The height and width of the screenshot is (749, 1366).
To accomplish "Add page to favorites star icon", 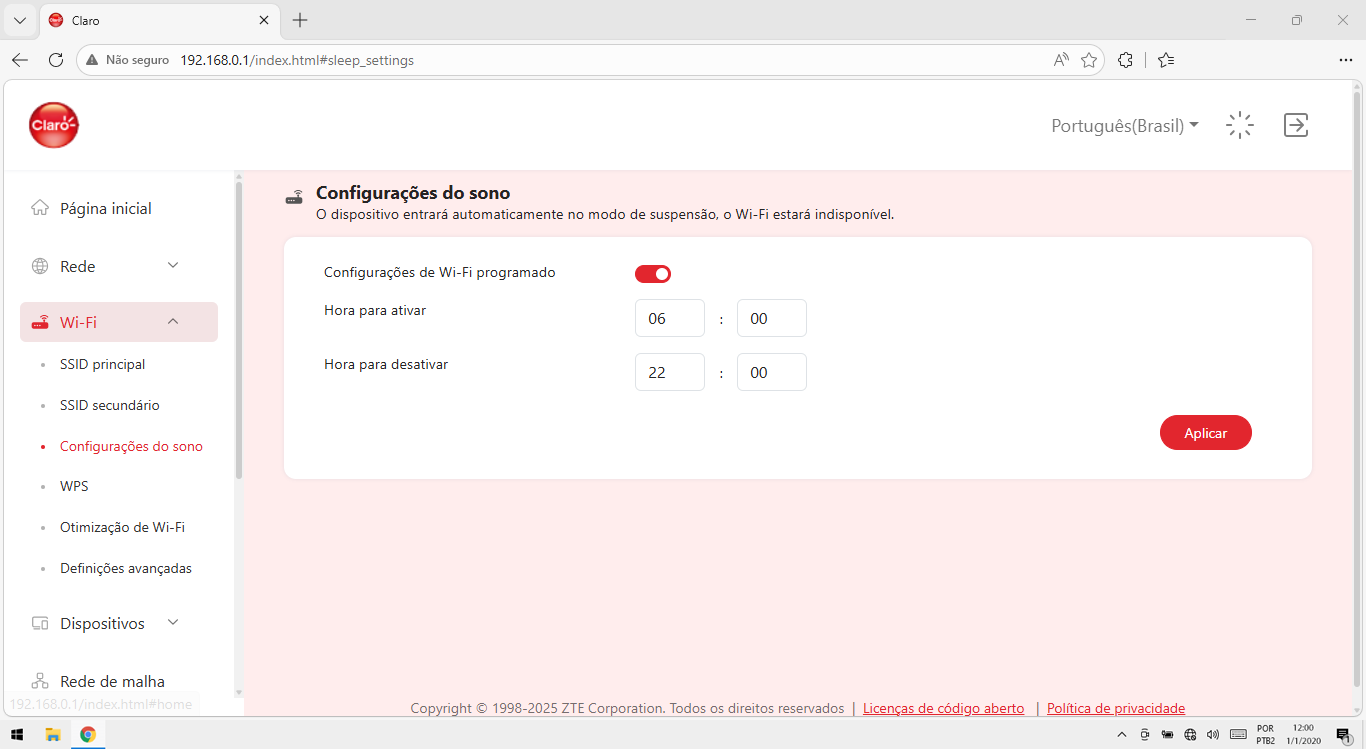I will 1089,60.
